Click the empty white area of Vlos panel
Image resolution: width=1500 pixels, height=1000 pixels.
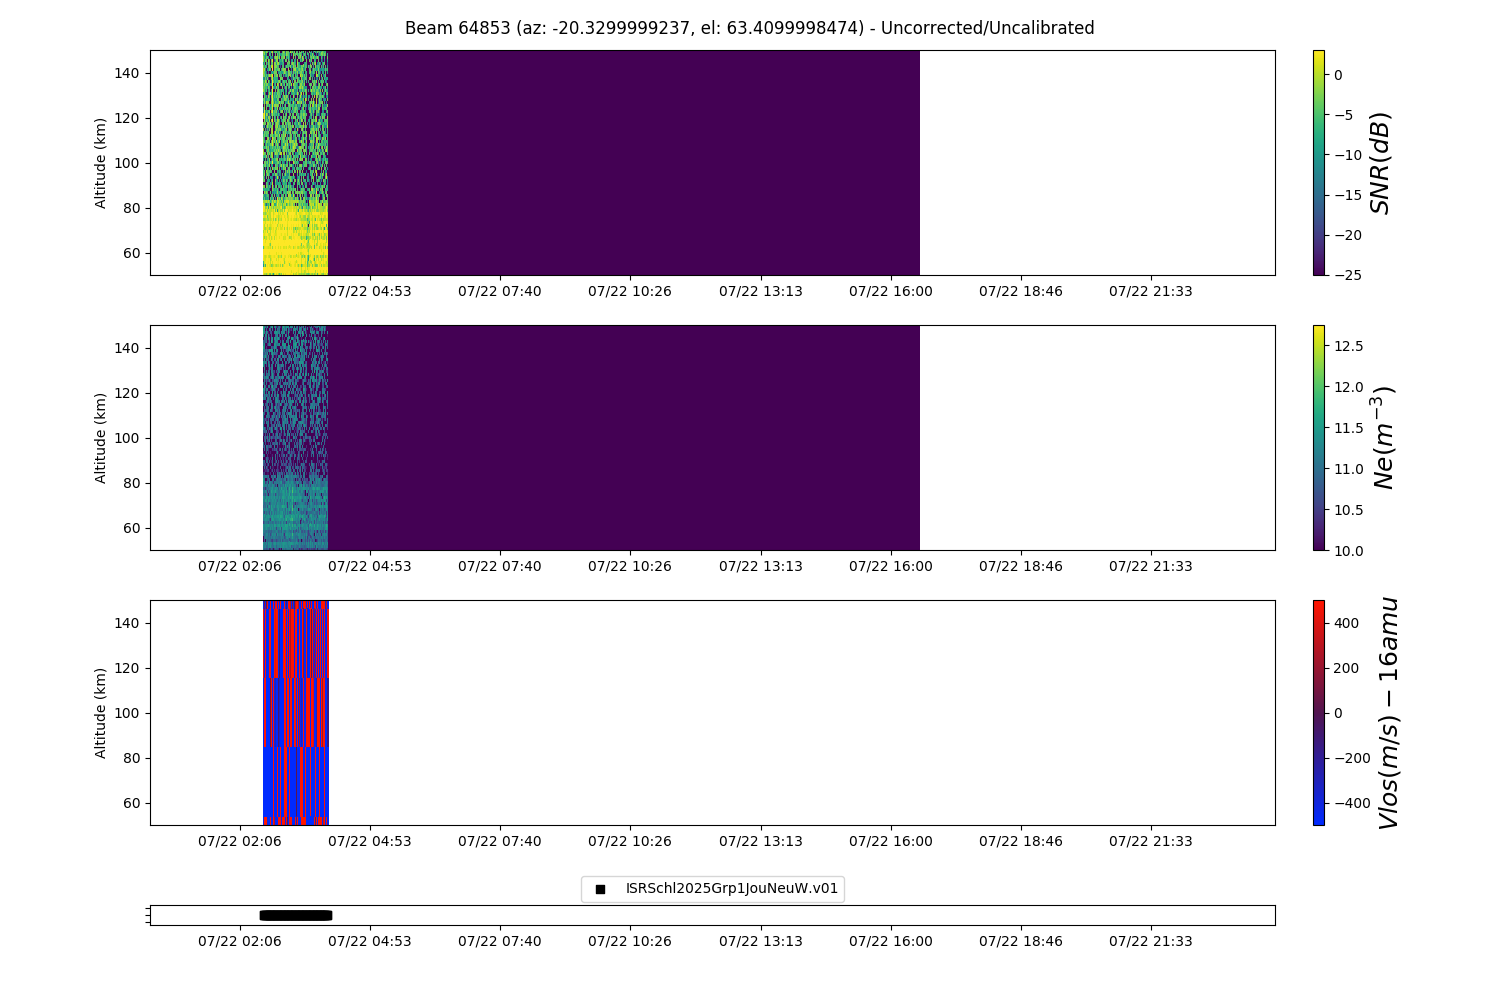tap(800, 712)
